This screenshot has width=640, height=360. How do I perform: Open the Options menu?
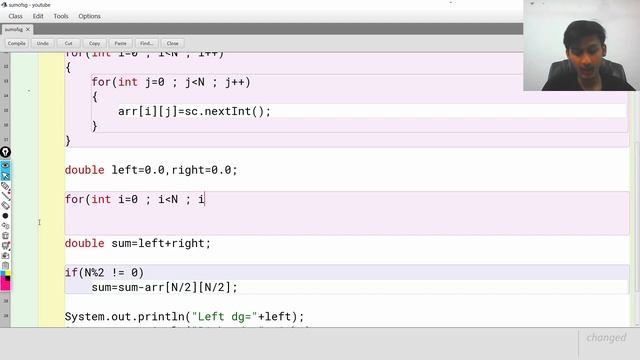coord(89,16)
